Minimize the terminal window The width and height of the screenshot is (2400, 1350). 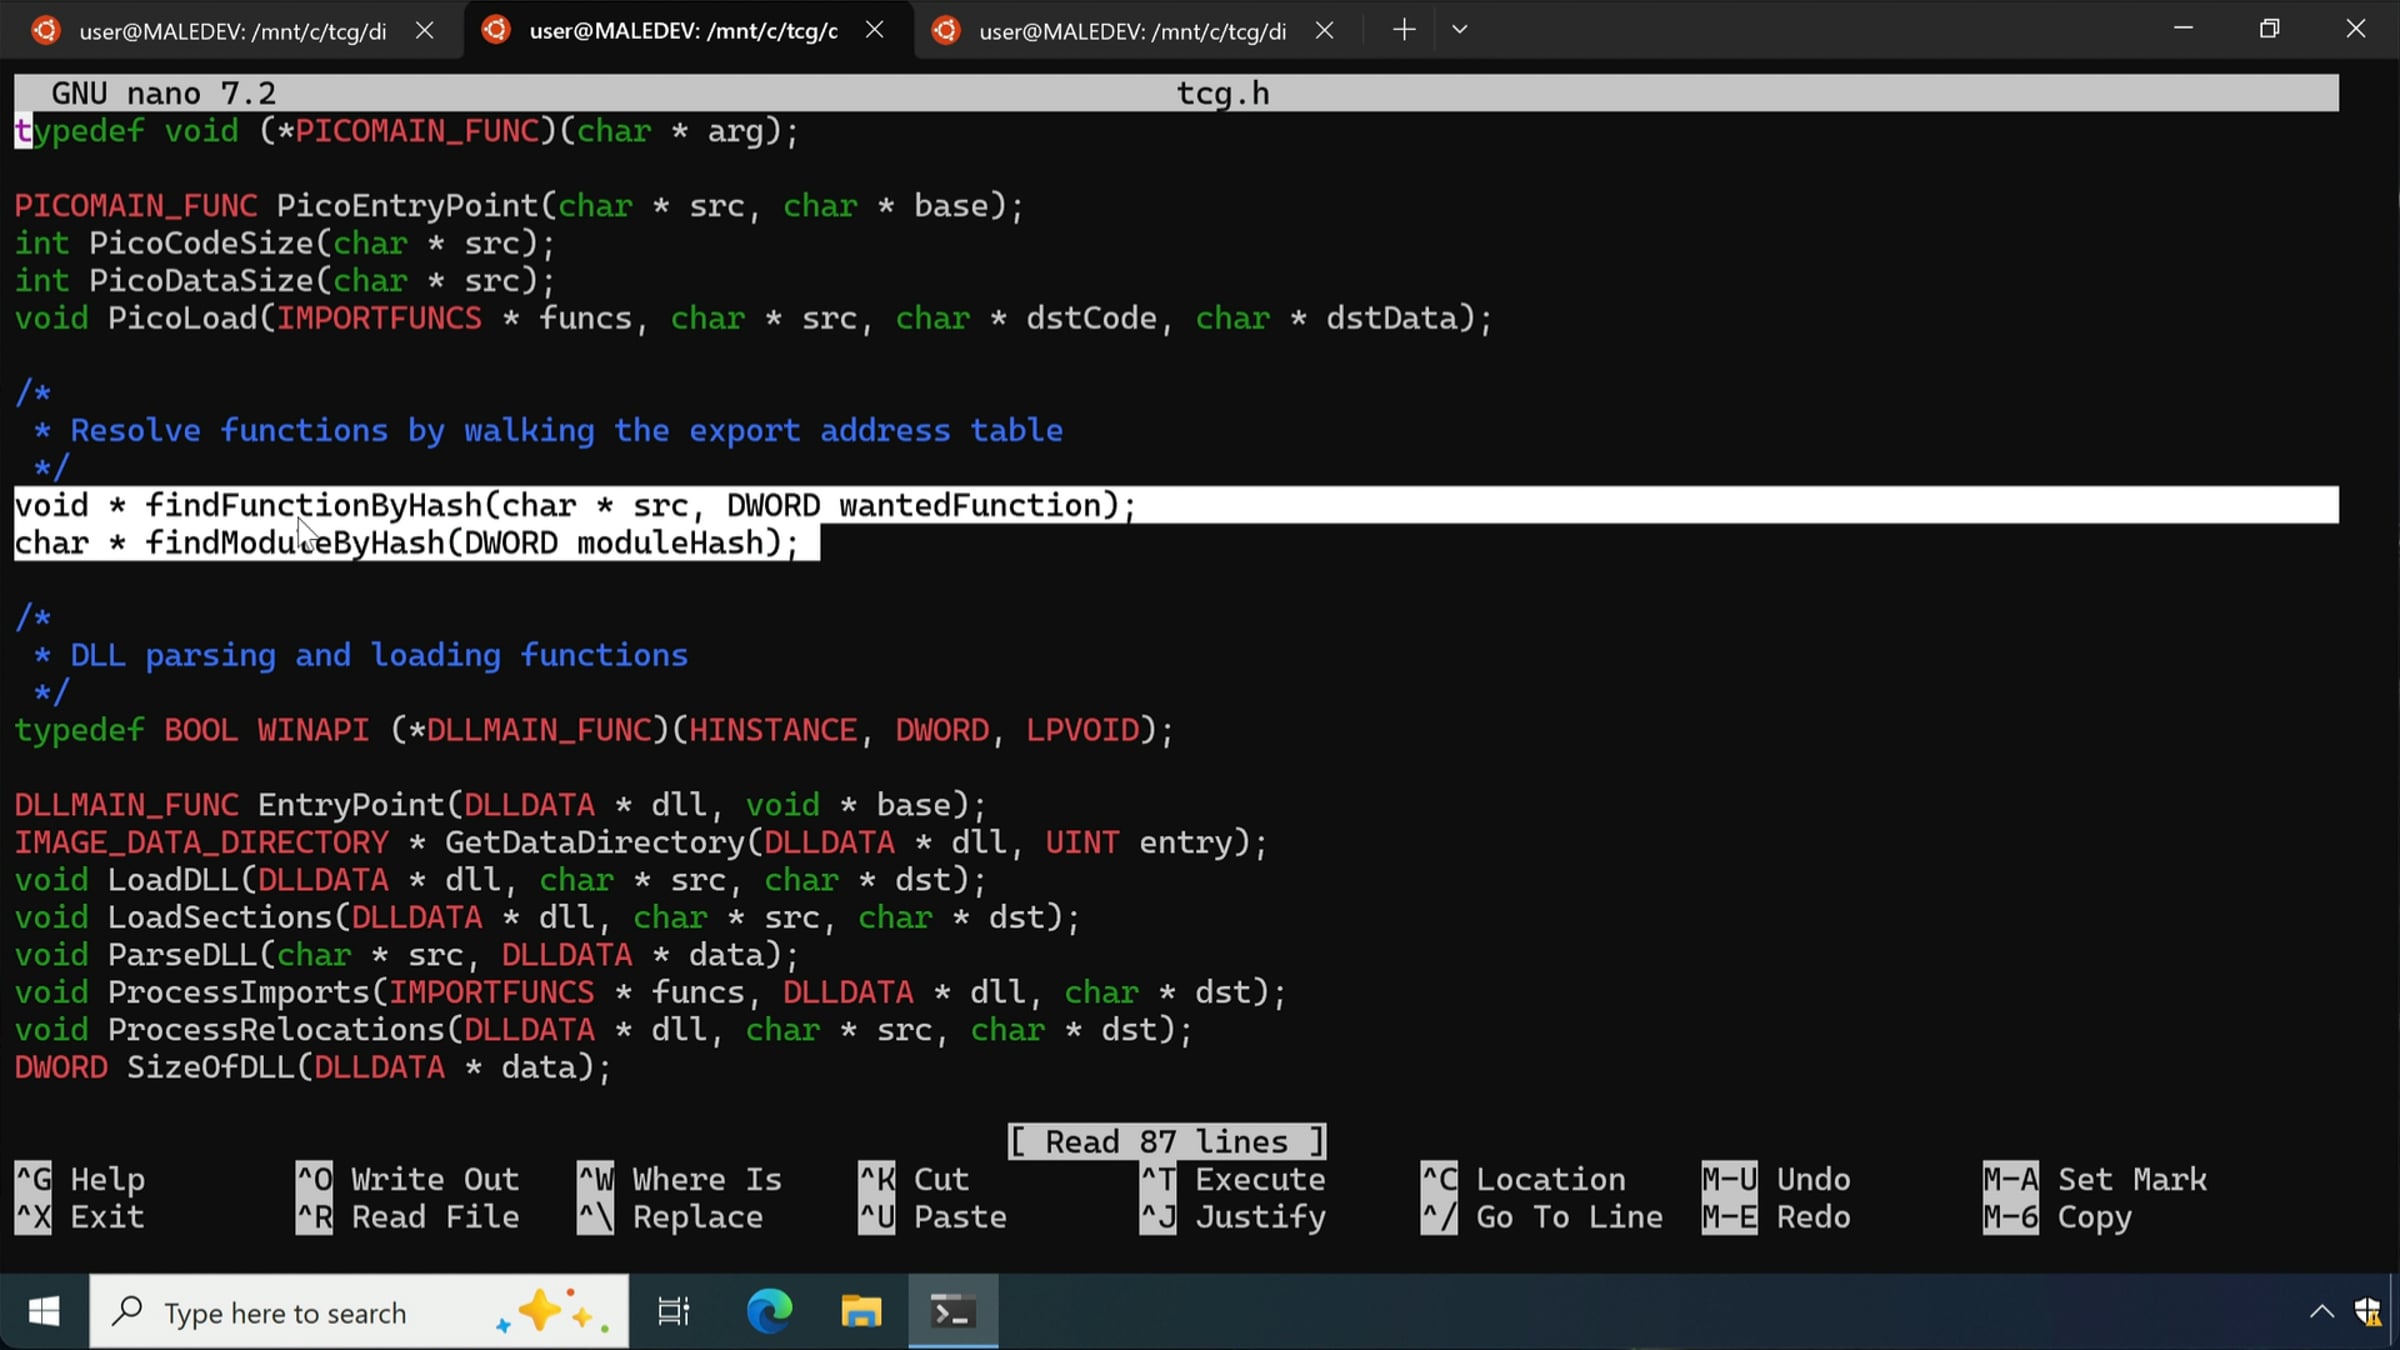click(2183, 29)
